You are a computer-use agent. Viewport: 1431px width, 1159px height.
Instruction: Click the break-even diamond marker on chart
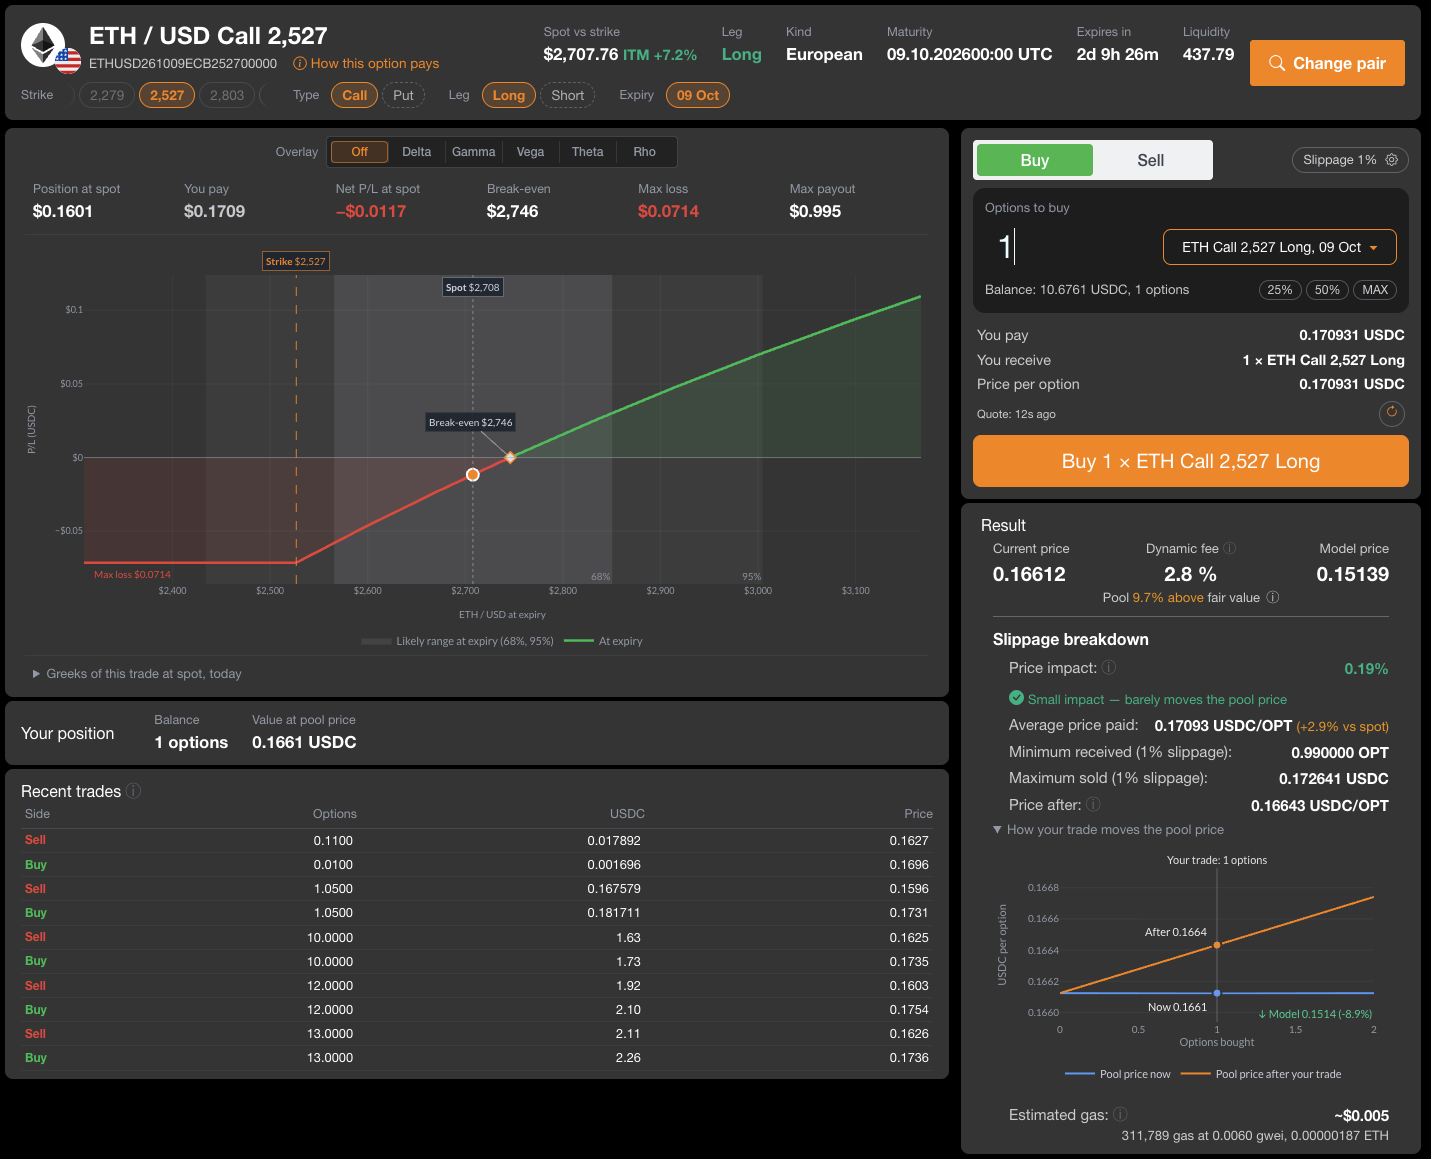pos(510,457)
